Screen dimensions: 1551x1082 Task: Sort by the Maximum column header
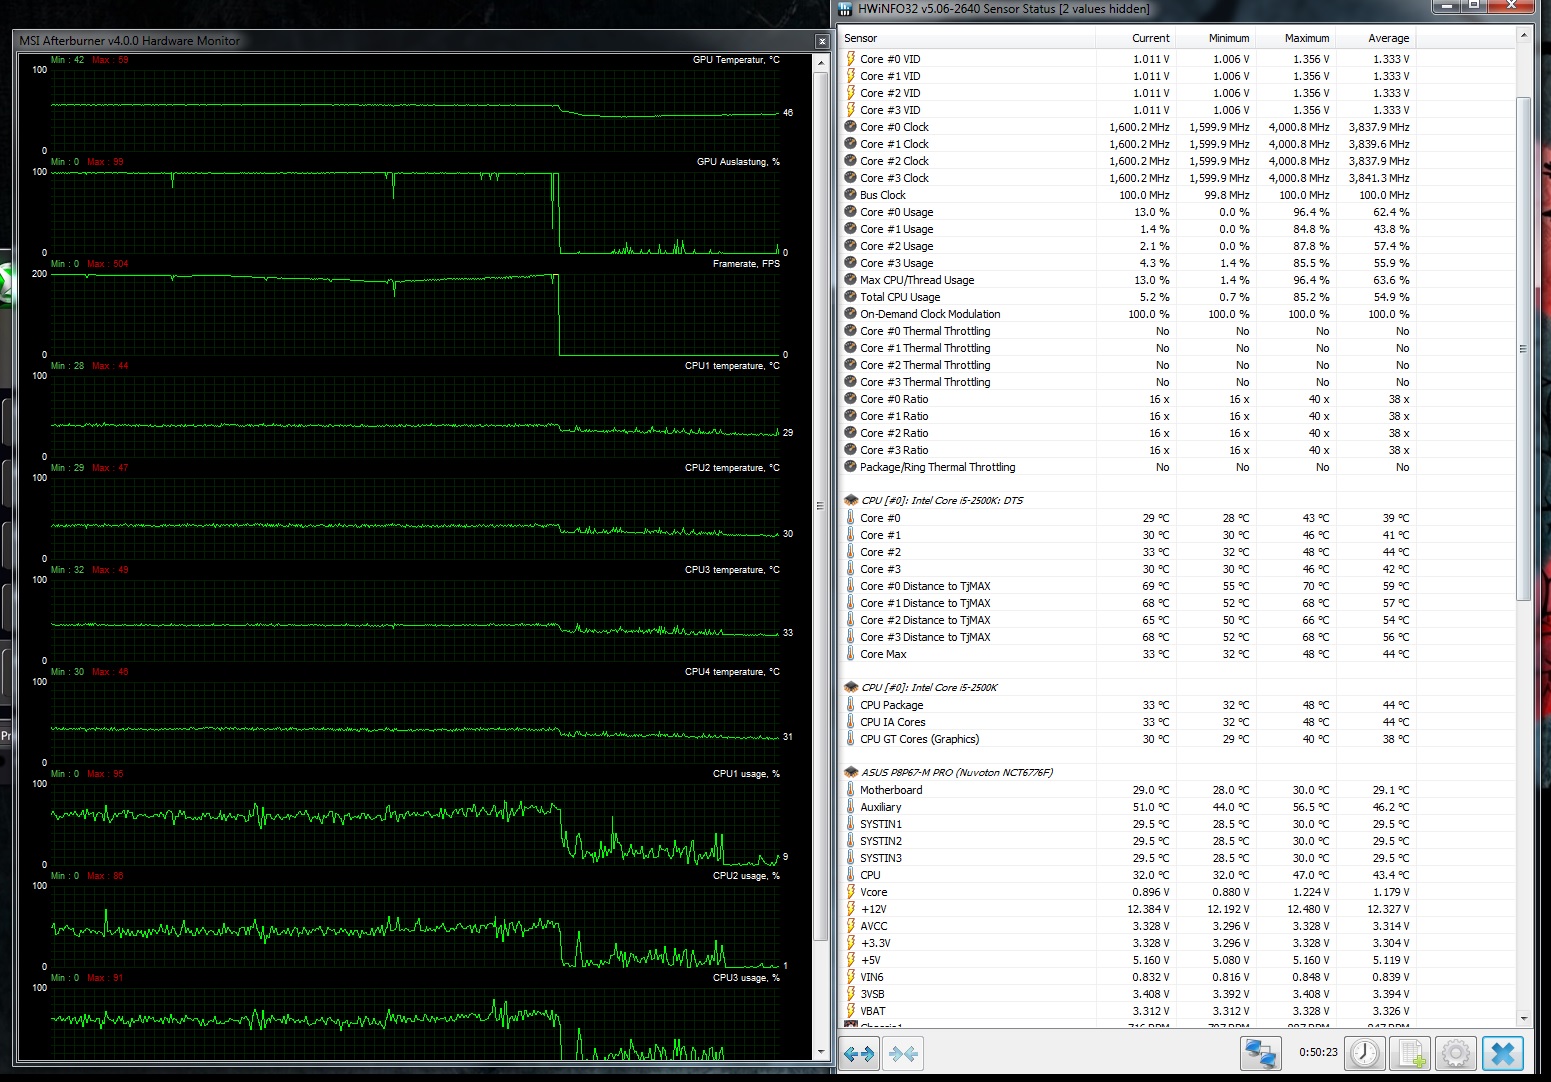[x=1295, y=38]
